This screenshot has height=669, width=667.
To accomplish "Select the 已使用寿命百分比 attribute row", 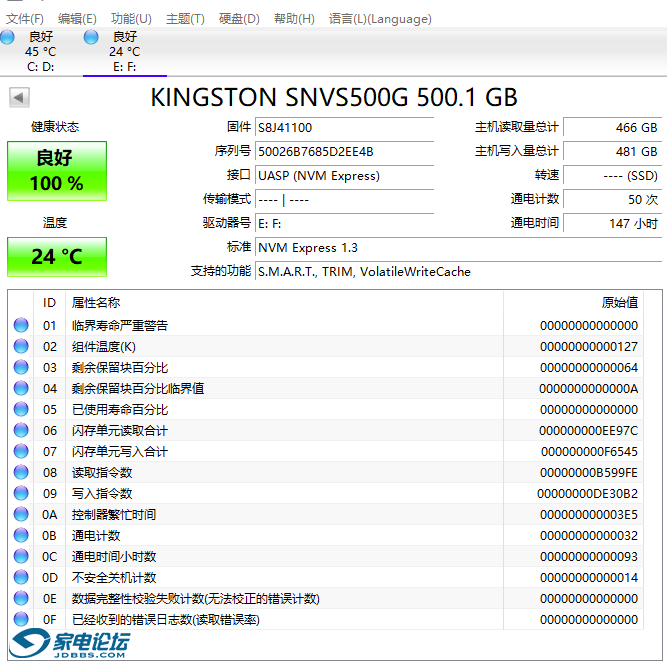I will pos(326,409).
